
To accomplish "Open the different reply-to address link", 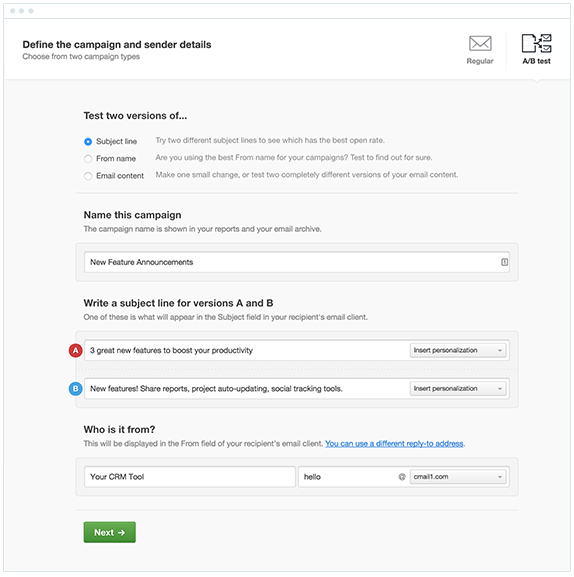I will click(394, 444).
